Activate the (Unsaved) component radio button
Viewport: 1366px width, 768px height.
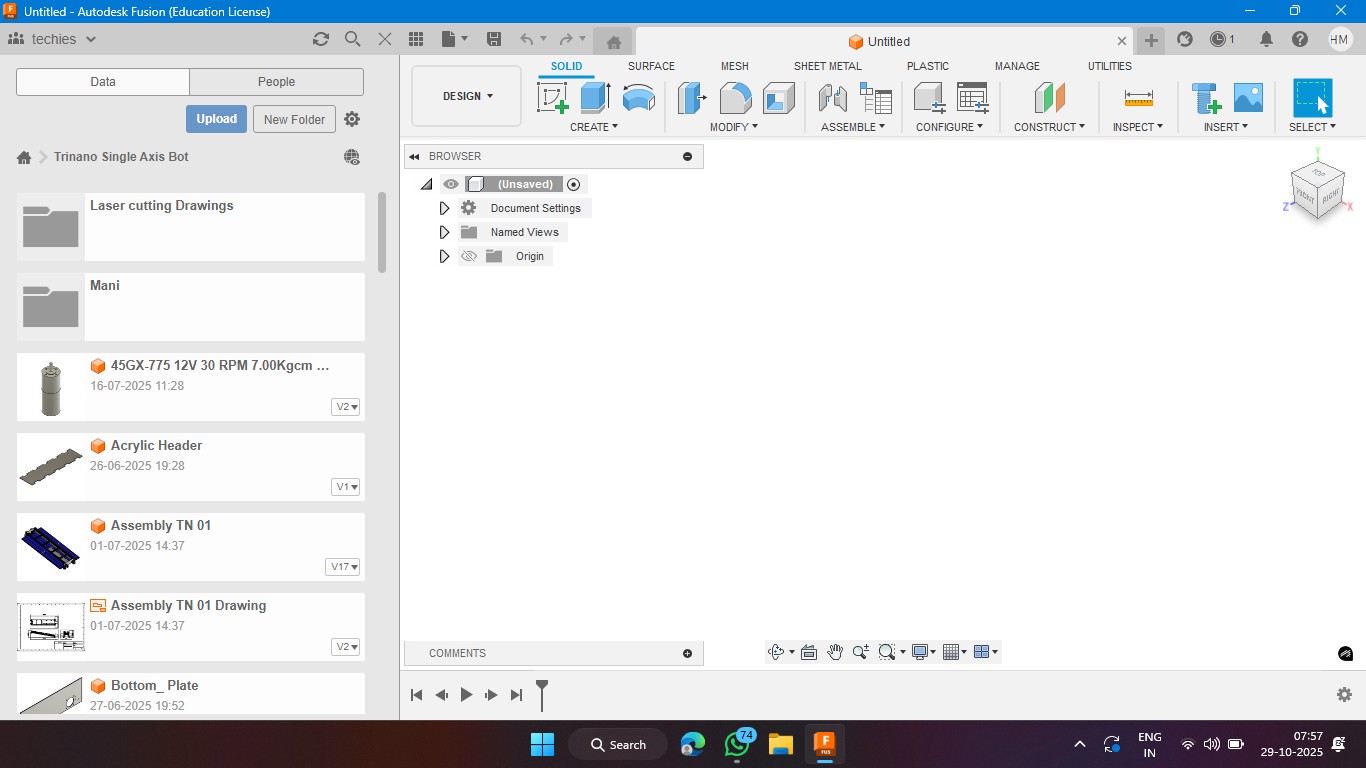(x=573, y=184)
